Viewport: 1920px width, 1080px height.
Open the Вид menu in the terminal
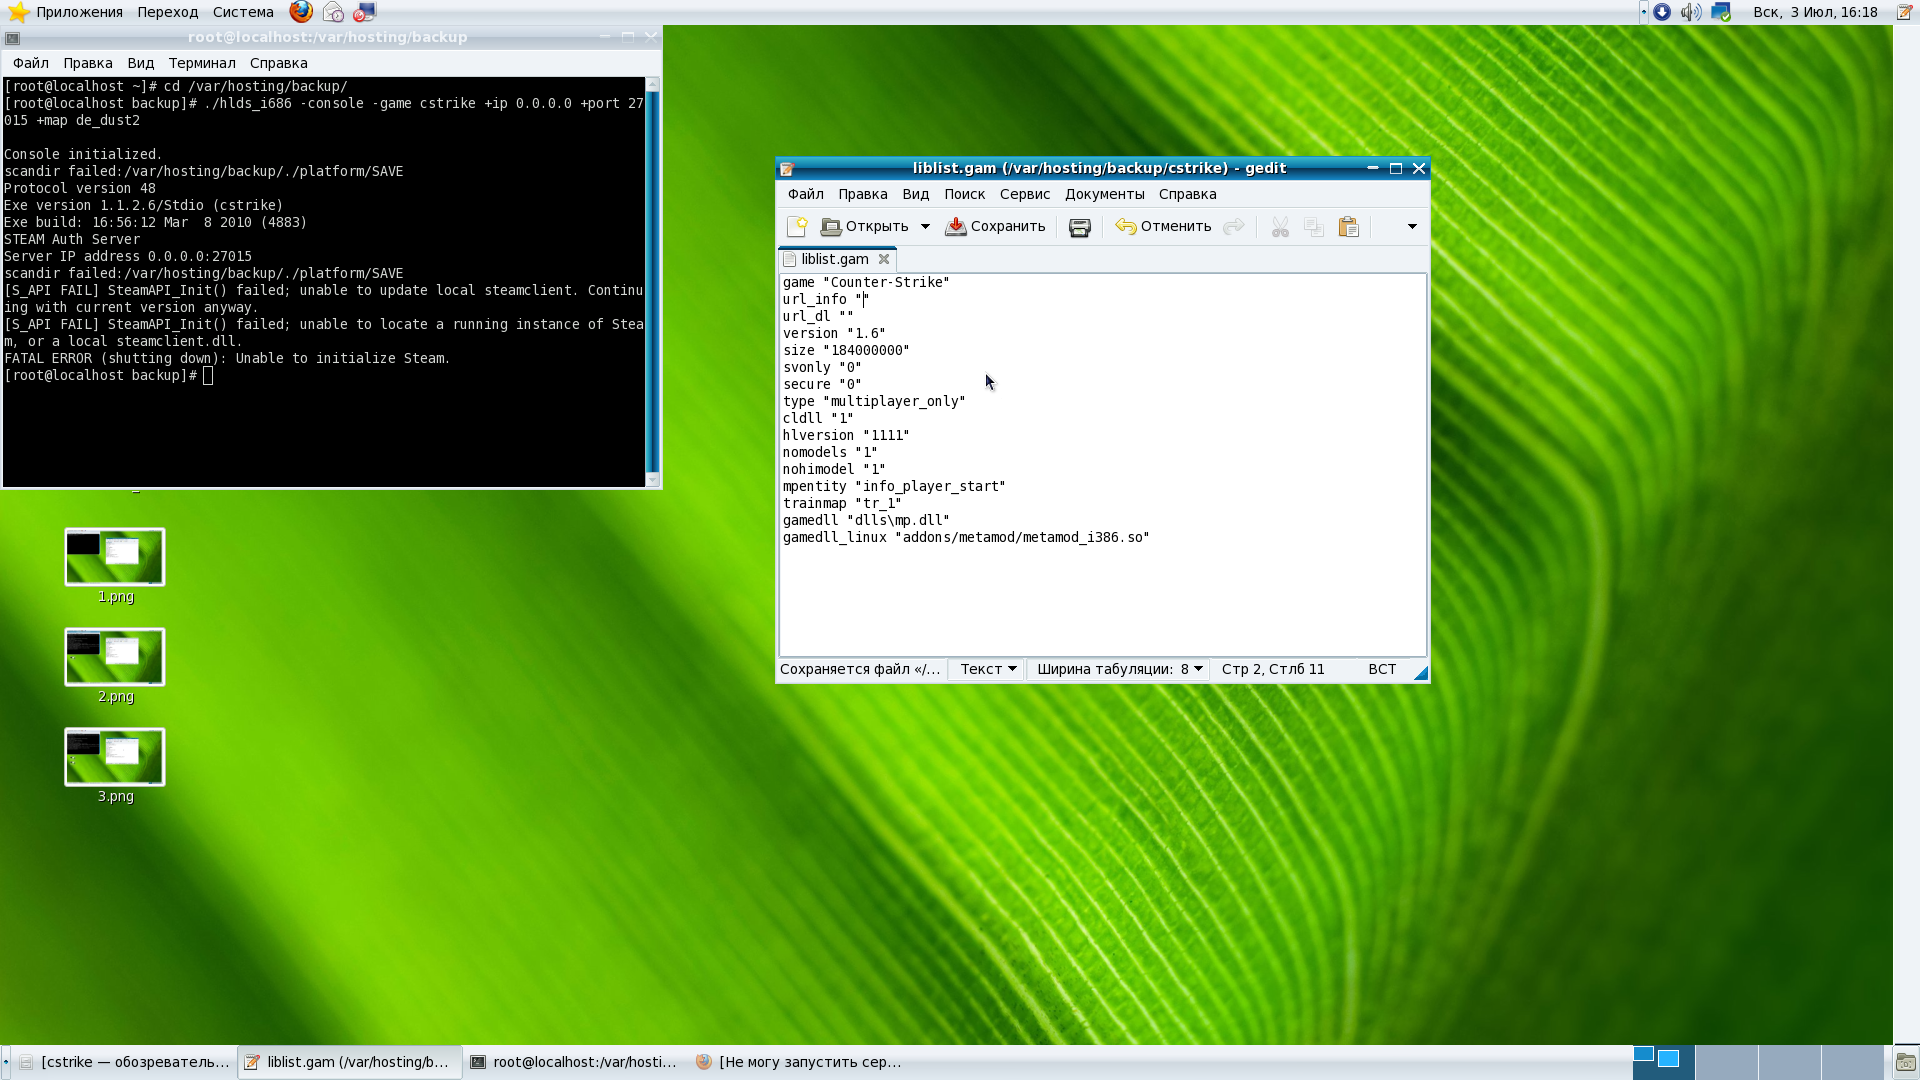[x=141, y=63]
